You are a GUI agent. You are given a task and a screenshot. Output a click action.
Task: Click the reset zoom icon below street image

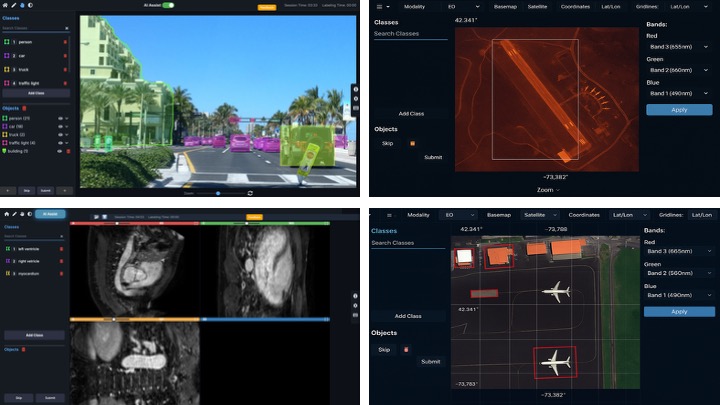pos(250,193)
